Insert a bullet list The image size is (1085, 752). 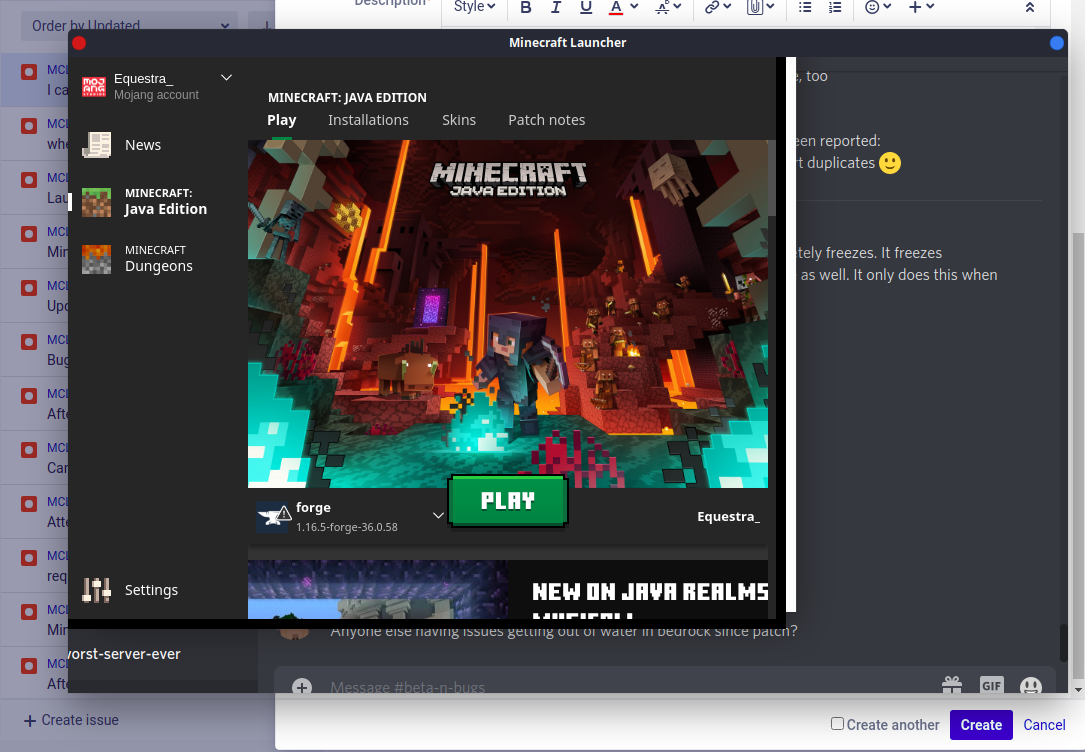[805, 7]
